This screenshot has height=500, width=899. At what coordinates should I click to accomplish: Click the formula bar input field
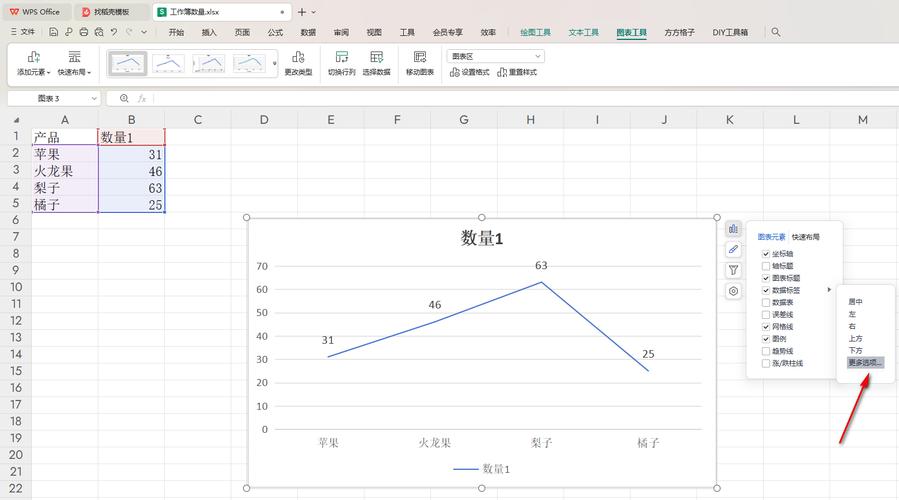(x=525, y=99)
